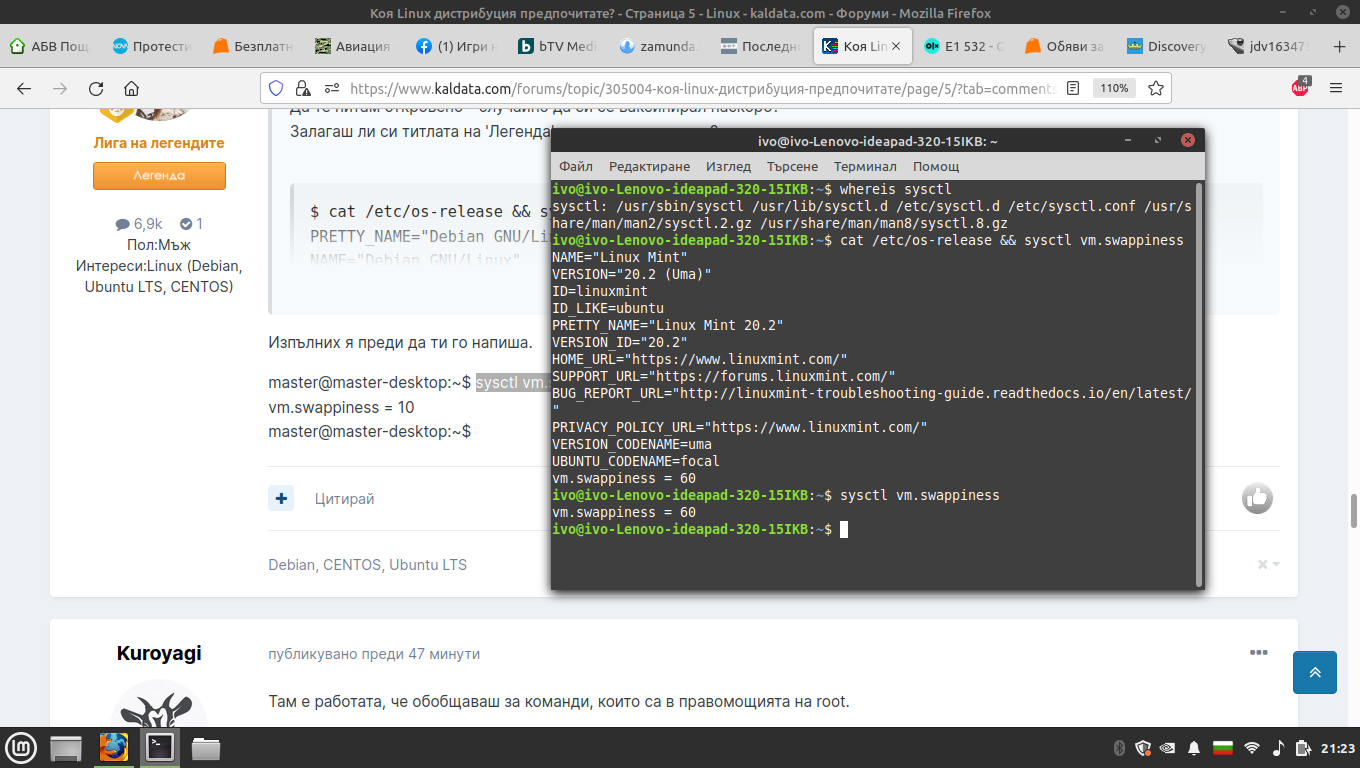Like the post with thumbs-up icon
The image size is (1360, 768).
point(1257,498)
